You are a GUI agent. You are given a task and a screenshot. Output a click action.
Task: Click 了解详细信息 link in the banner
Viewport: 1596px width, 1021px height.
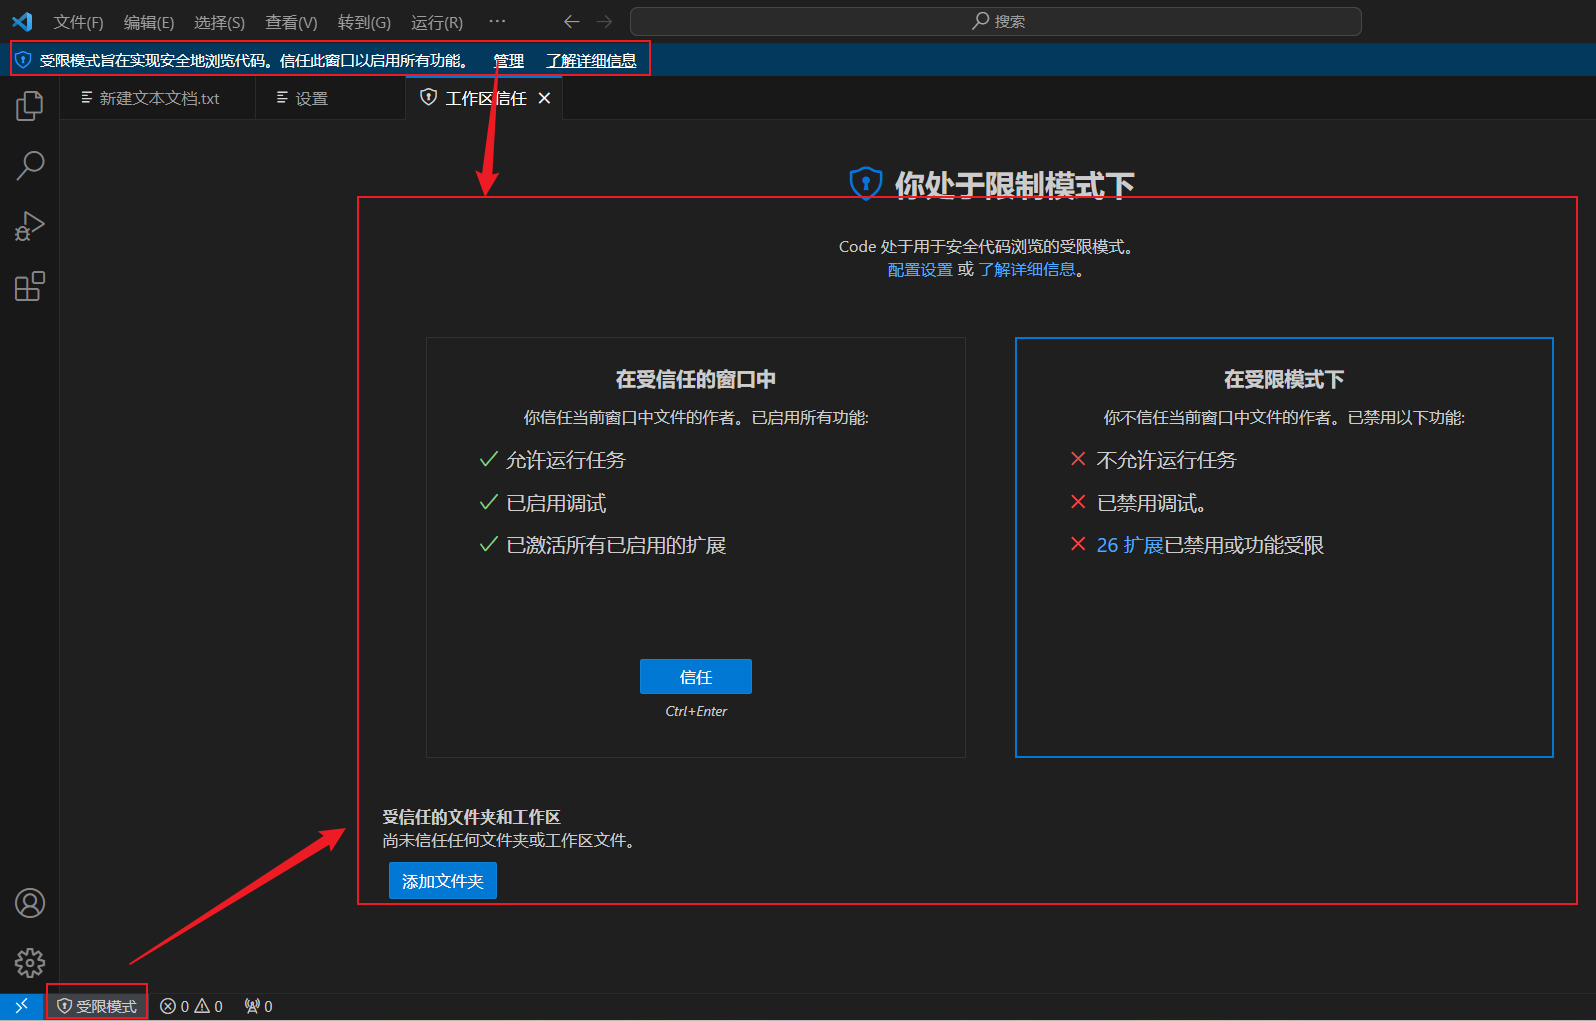[x=591, y=60]
